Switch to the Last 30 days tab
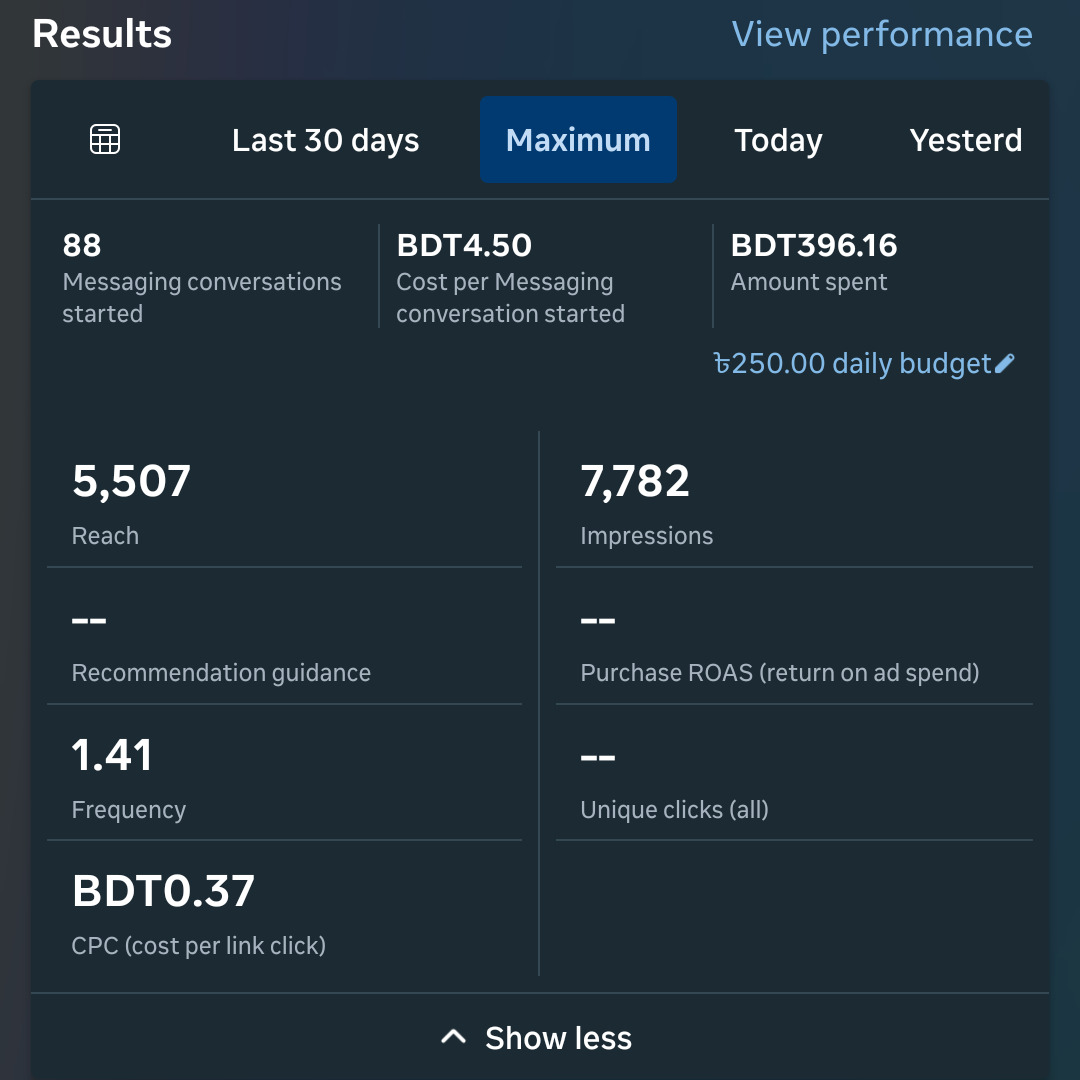The width and height of the screenshot is (1080, 1080). point(325,140)
